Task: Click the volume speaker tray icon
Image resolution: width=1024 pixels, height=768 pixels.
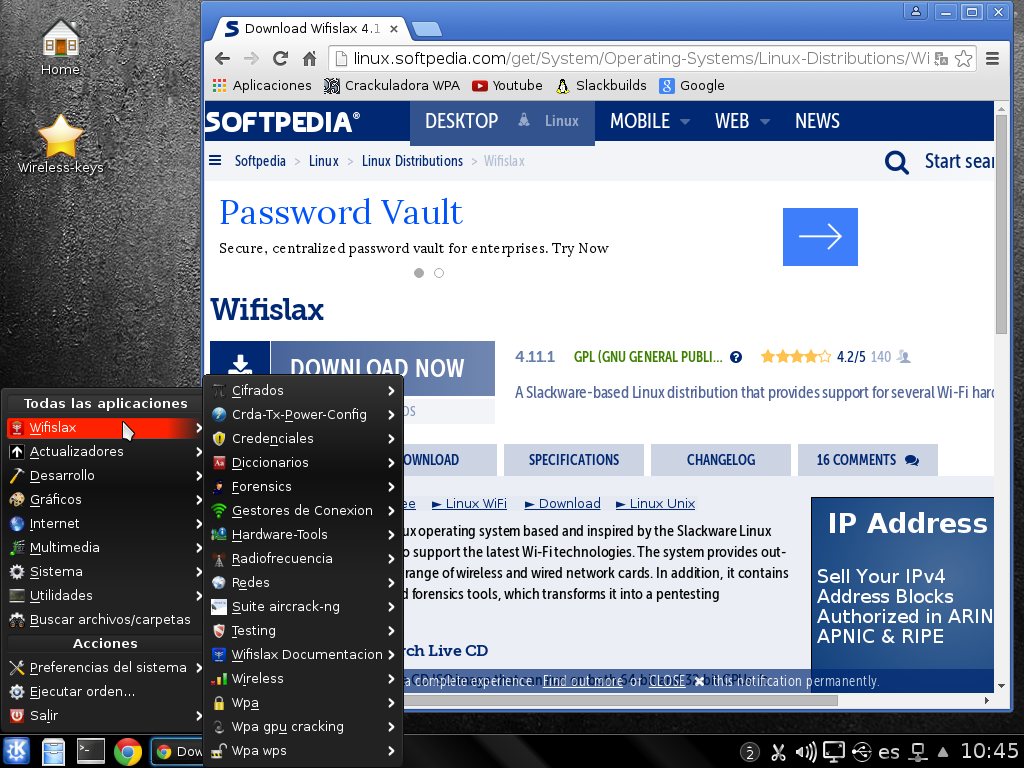Action: click(x=806, y=752)
